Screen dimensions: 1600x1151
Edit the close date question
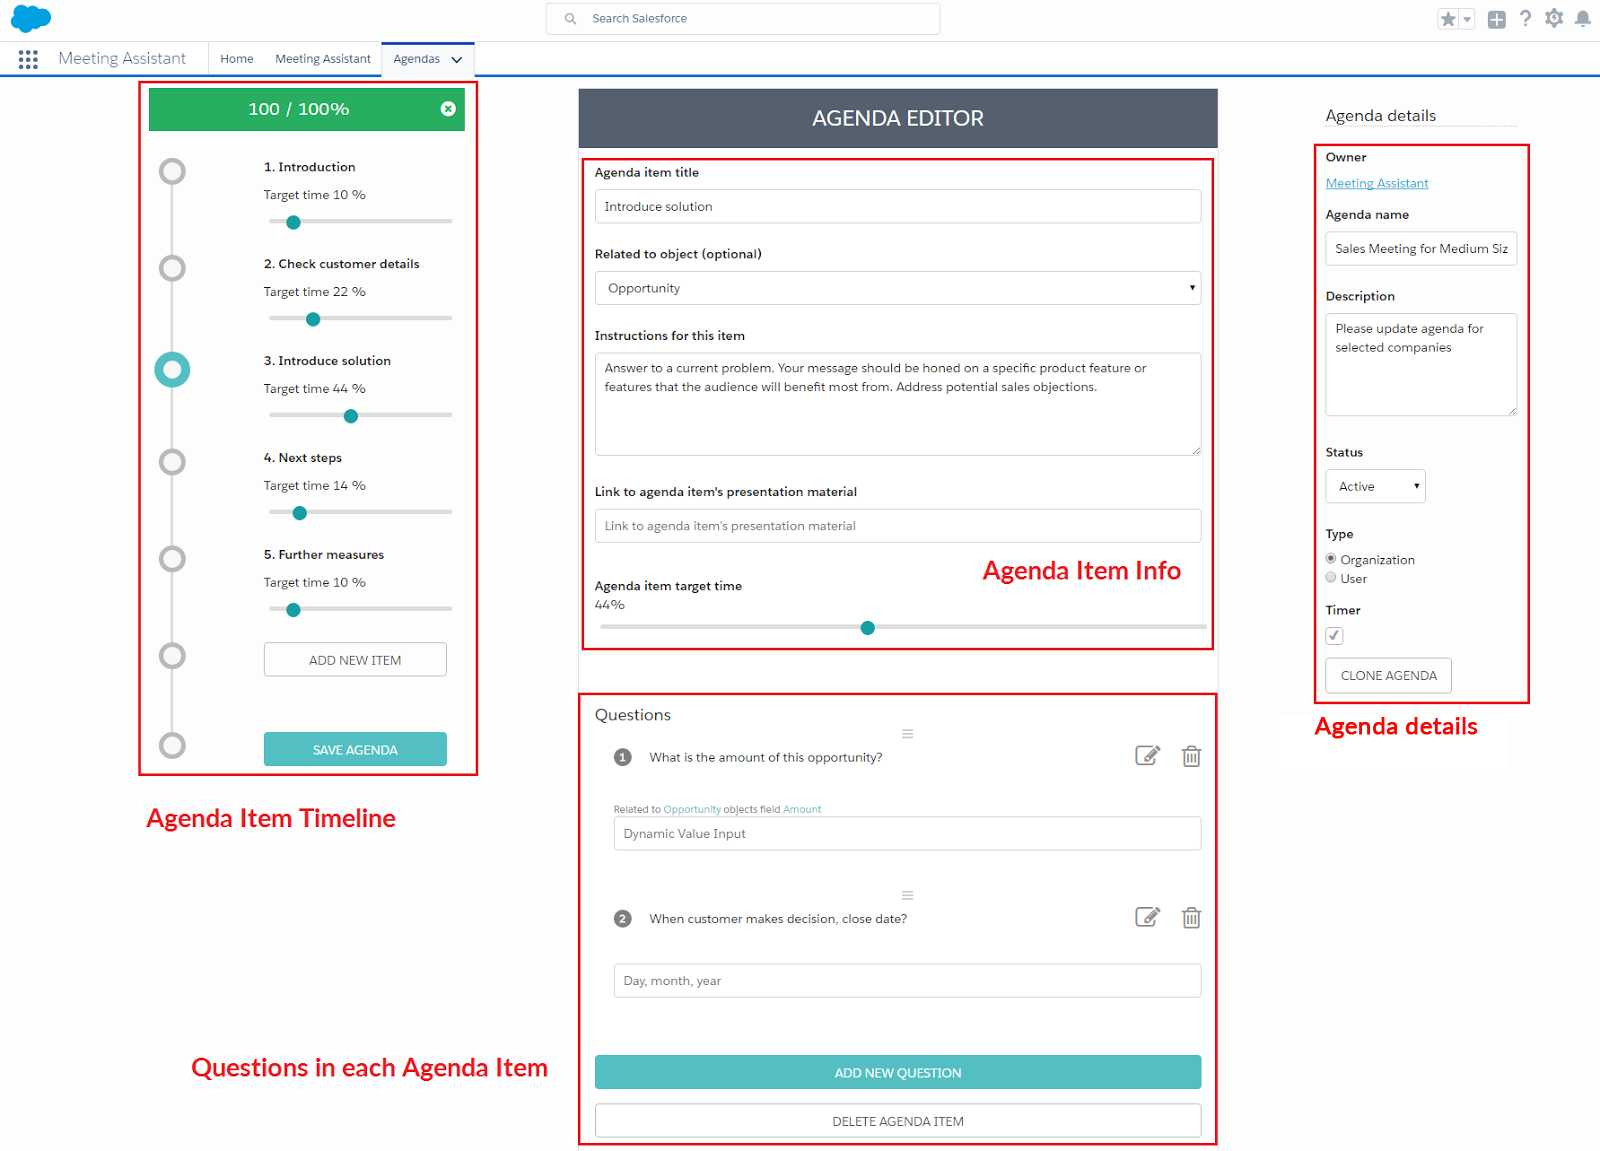click(x=1147, y=917)
